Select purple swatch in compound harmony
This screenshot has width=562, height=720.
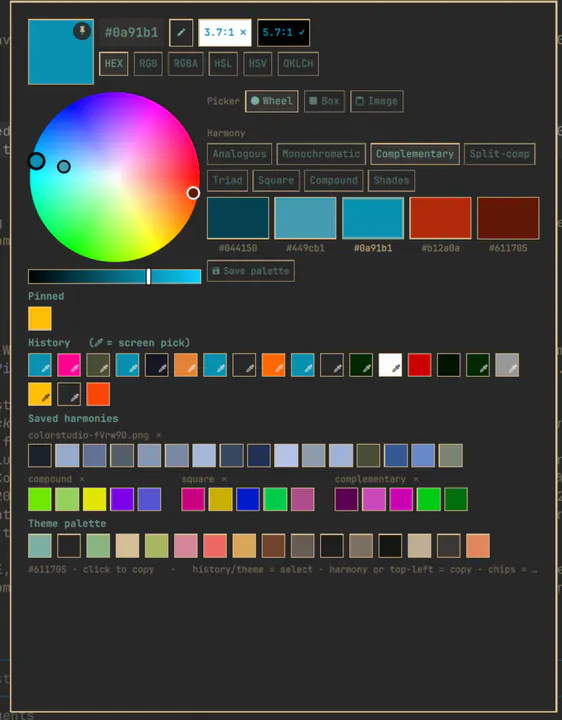click(122, 499)
